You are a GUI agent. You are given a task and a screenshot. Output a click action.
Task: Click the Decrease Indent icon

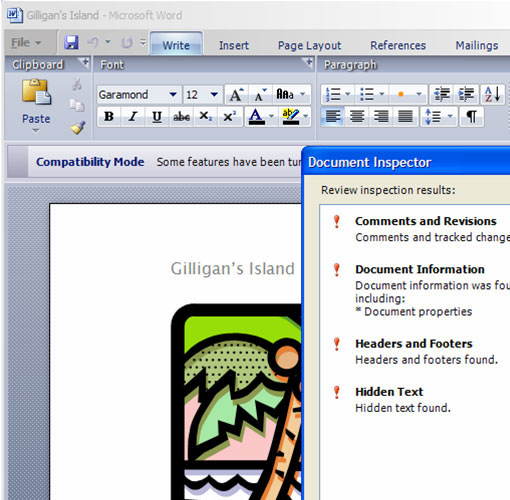pyautogui.click(x=442, y=95)
